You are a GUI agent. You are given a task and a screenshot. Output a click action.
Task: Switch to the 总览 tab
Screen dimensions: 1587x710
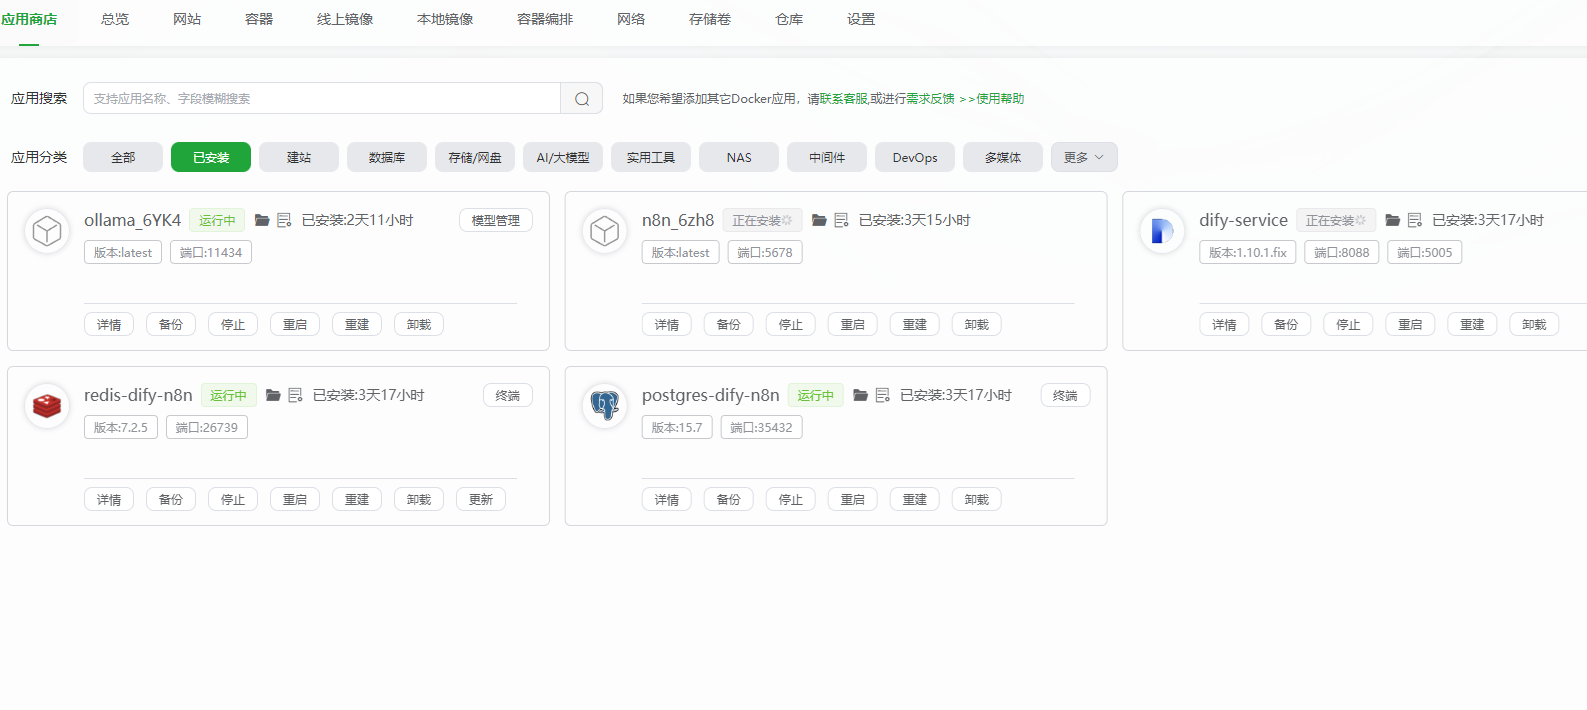coord(115,19)
